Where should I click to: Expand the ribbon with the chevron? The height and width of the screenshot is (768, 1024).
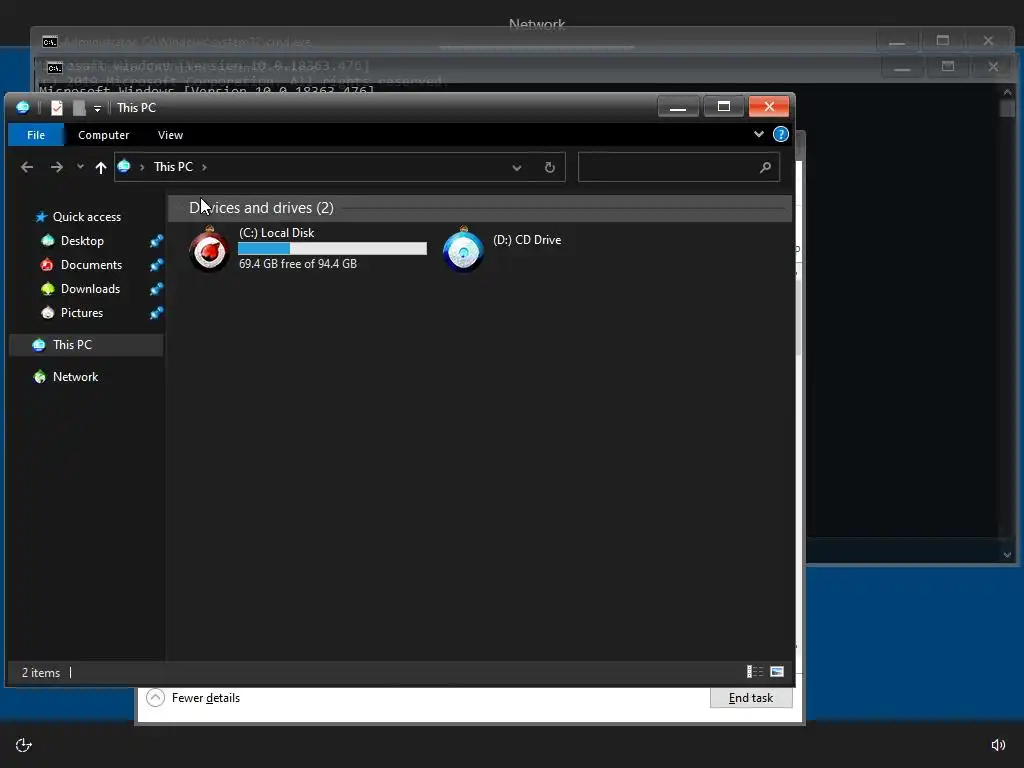(758, 135)
